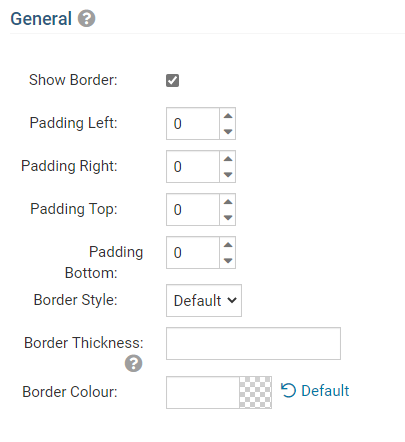This screenshot has height=442, width=405.
Task: Increase Padding Top with up arrow
Action: pos(228,202)
